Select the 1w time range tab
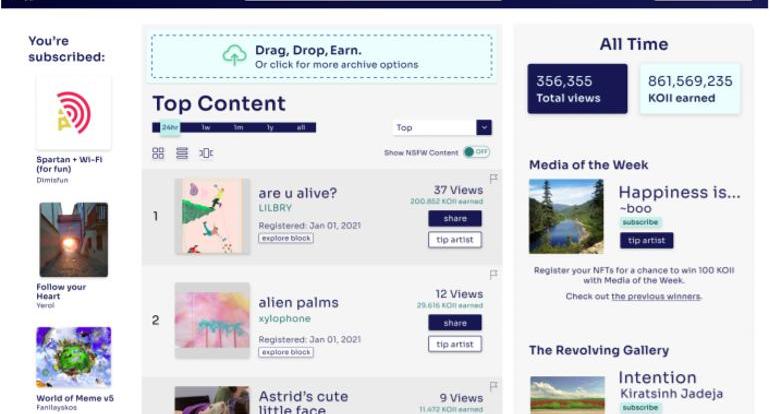 point(205,128)
